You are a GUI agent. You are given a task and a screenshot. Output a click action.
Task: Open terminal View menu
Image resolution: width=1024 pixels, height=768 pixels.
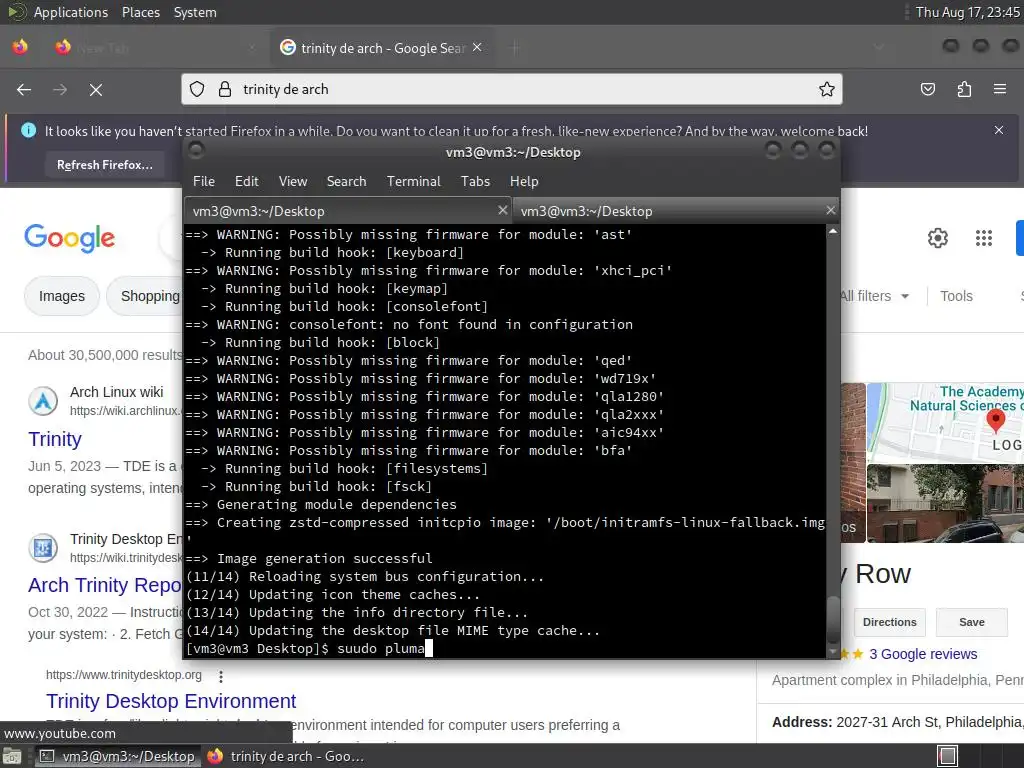[293, 181]
